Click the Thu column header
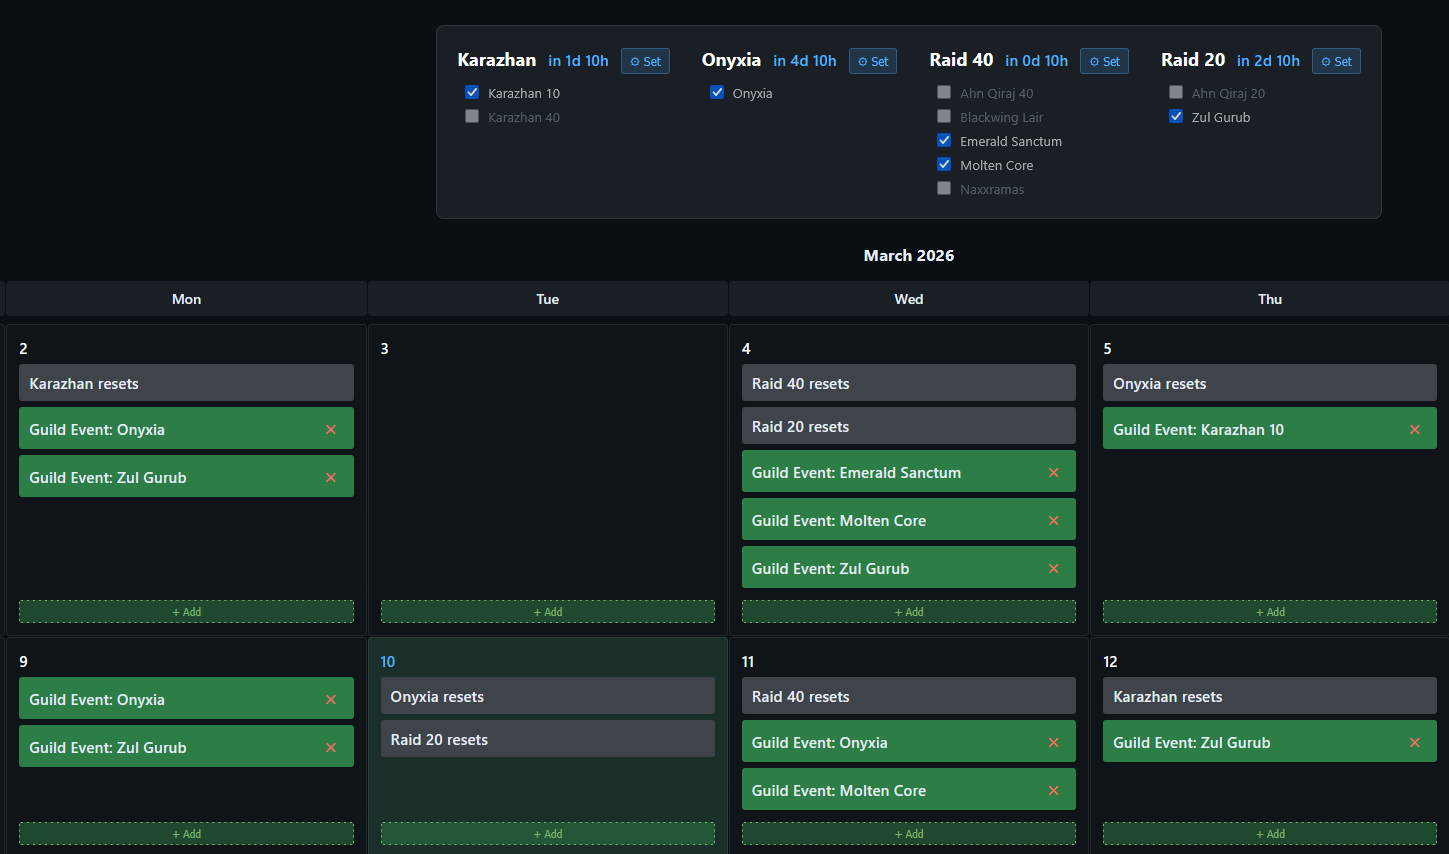 click(1270, 299)
